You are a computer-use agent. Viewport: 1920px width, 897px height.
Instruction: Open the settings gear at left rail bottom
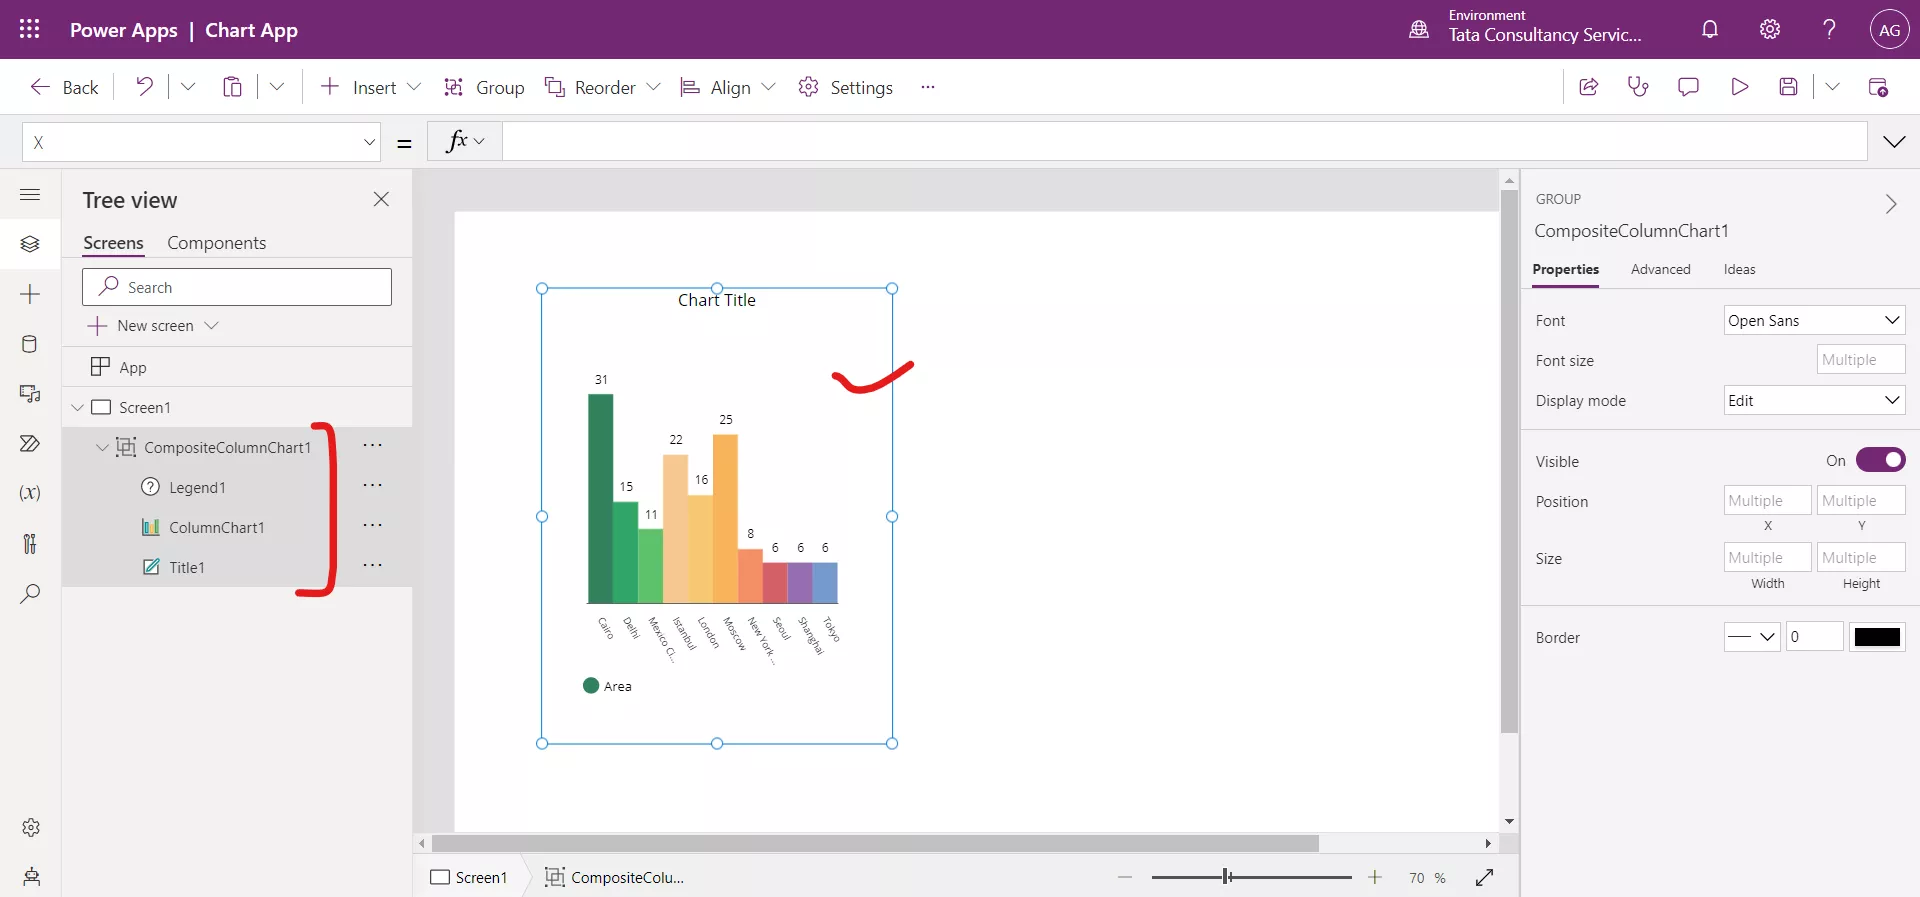click(x=31, y=827)
